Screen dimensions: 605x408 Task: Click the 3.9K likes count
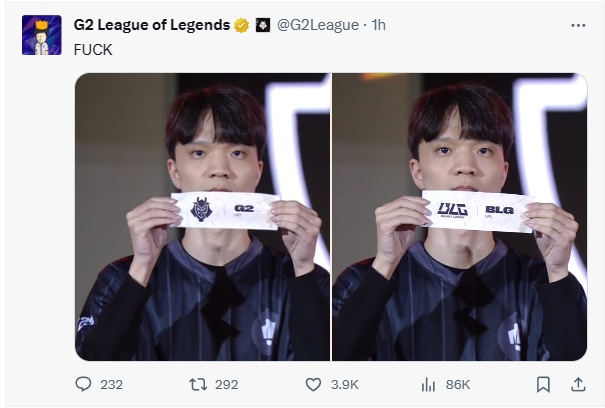(x=345, y=384)
